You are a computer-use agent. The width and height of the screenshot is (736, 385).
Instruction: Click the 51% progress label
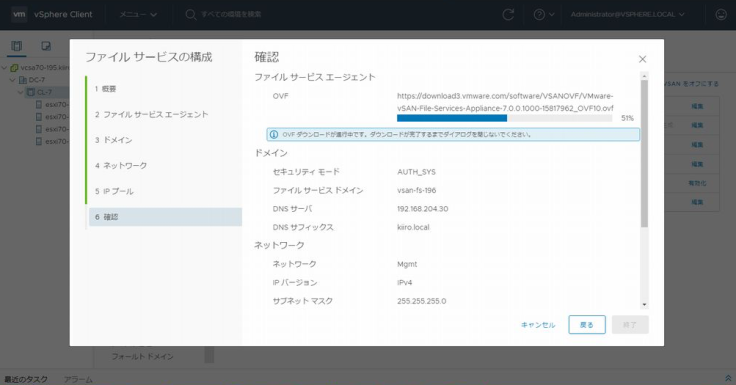tap(627, 118)
